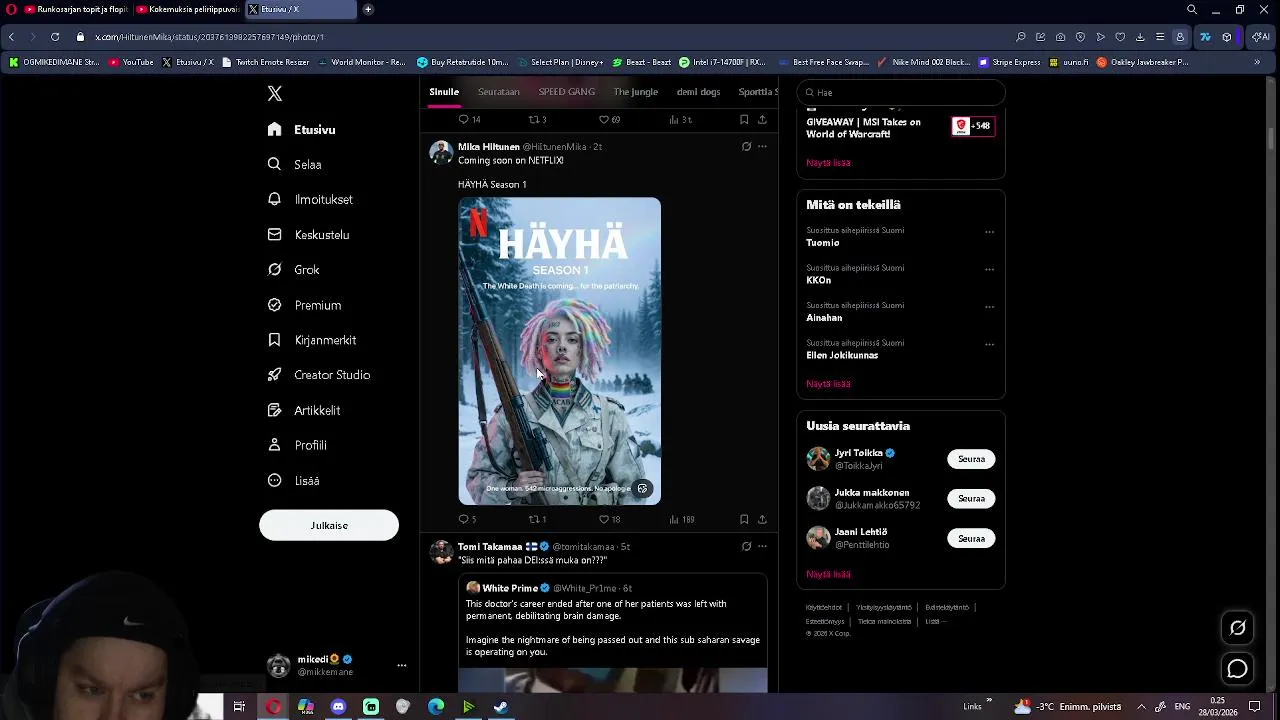Follow Jaani Lehtiö
Image resolution: width=1280 pixels, height=720 pixels.
point(971,538)
